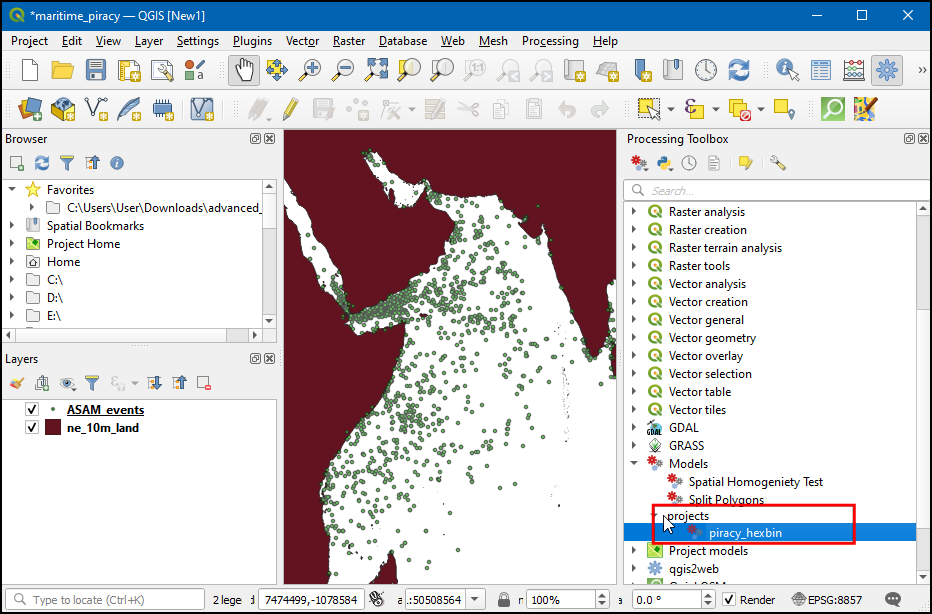Open the Layer menu

click(x=149, y=41)
